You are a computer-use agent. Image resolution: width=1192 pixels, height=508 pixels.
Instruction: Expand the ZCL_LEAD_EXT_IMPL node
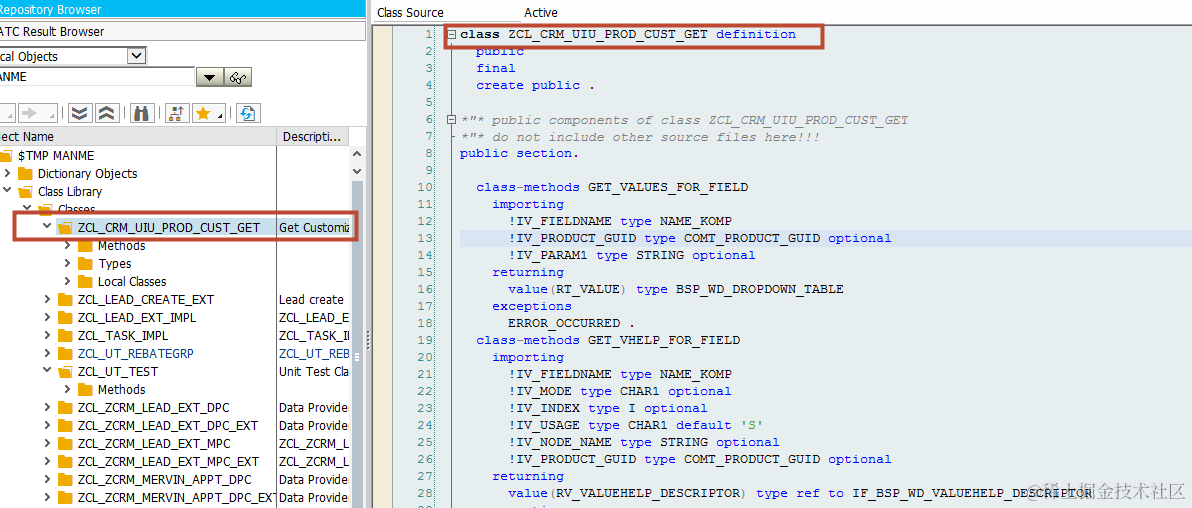point(47,318)
